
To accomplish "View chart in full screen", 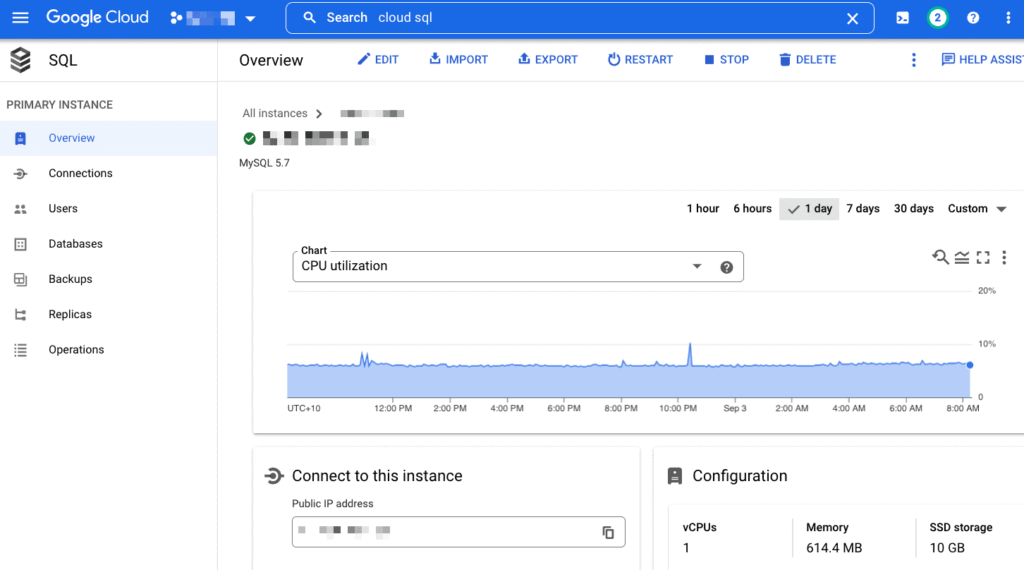I will point(983,258).
